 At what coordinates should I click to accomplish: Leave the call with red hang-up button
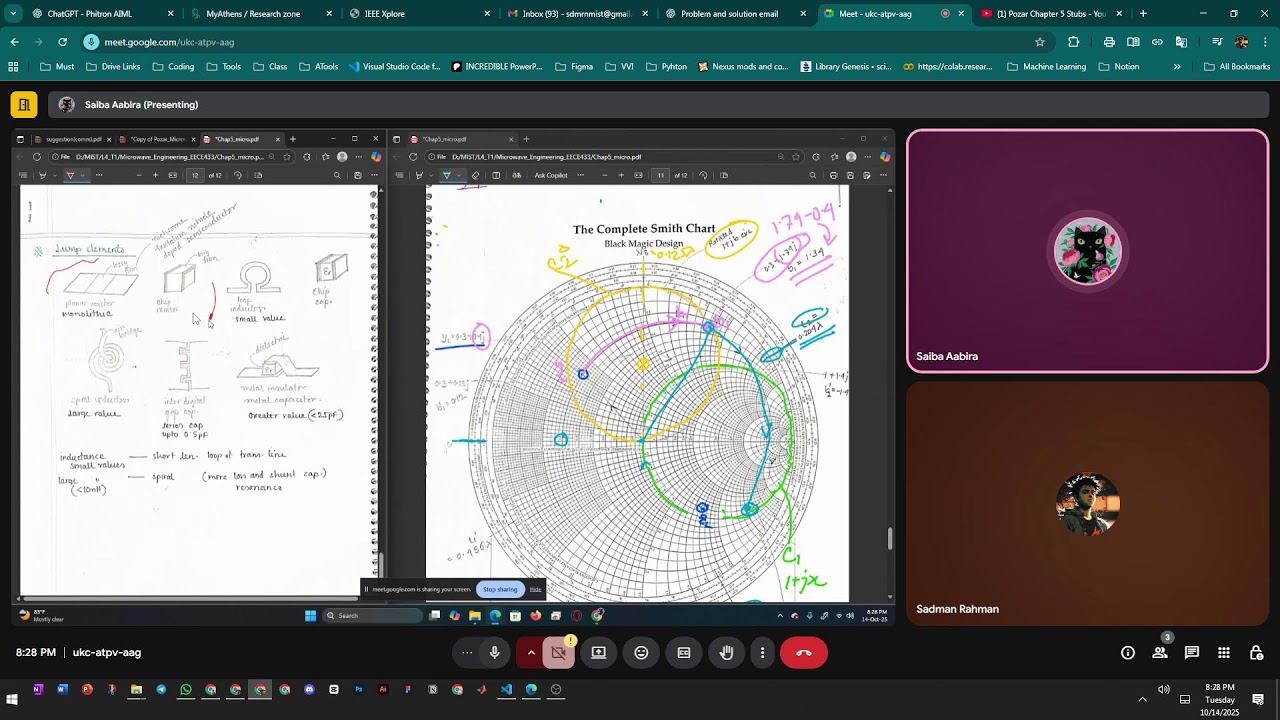click(x=804, y=653)
